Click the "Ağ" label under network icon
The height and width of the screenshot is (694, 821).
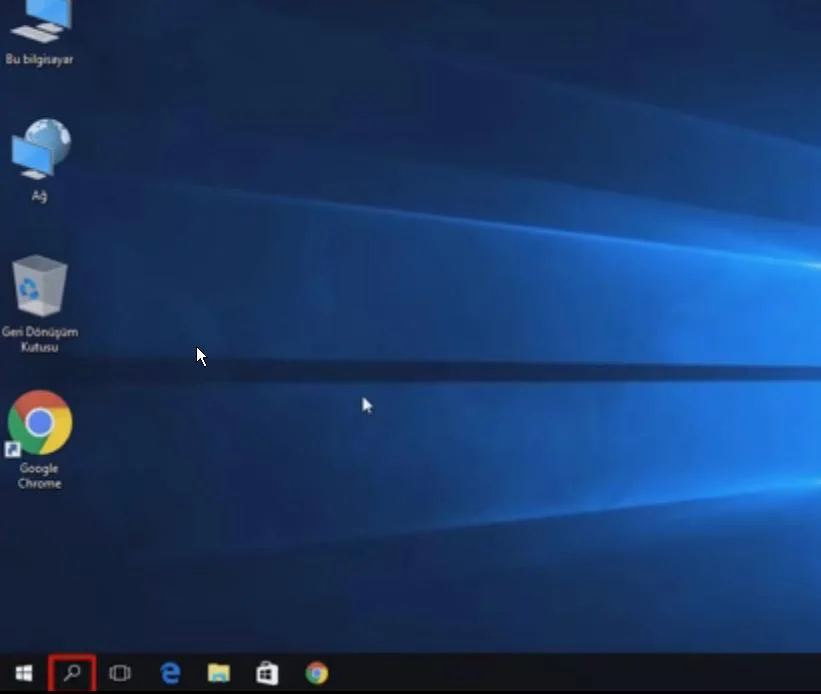tap(40, 196)
